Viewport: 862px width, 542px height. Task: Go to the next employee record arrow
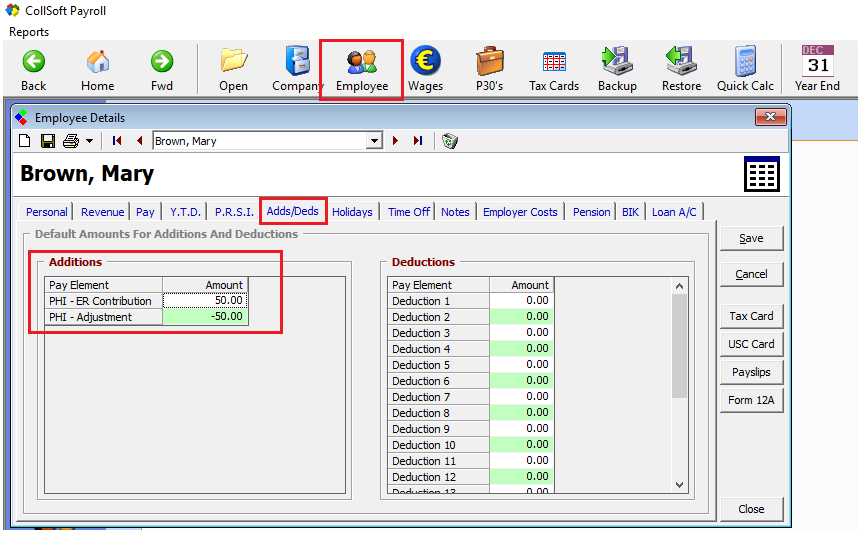pyautogui.click(x=396, y=141)
